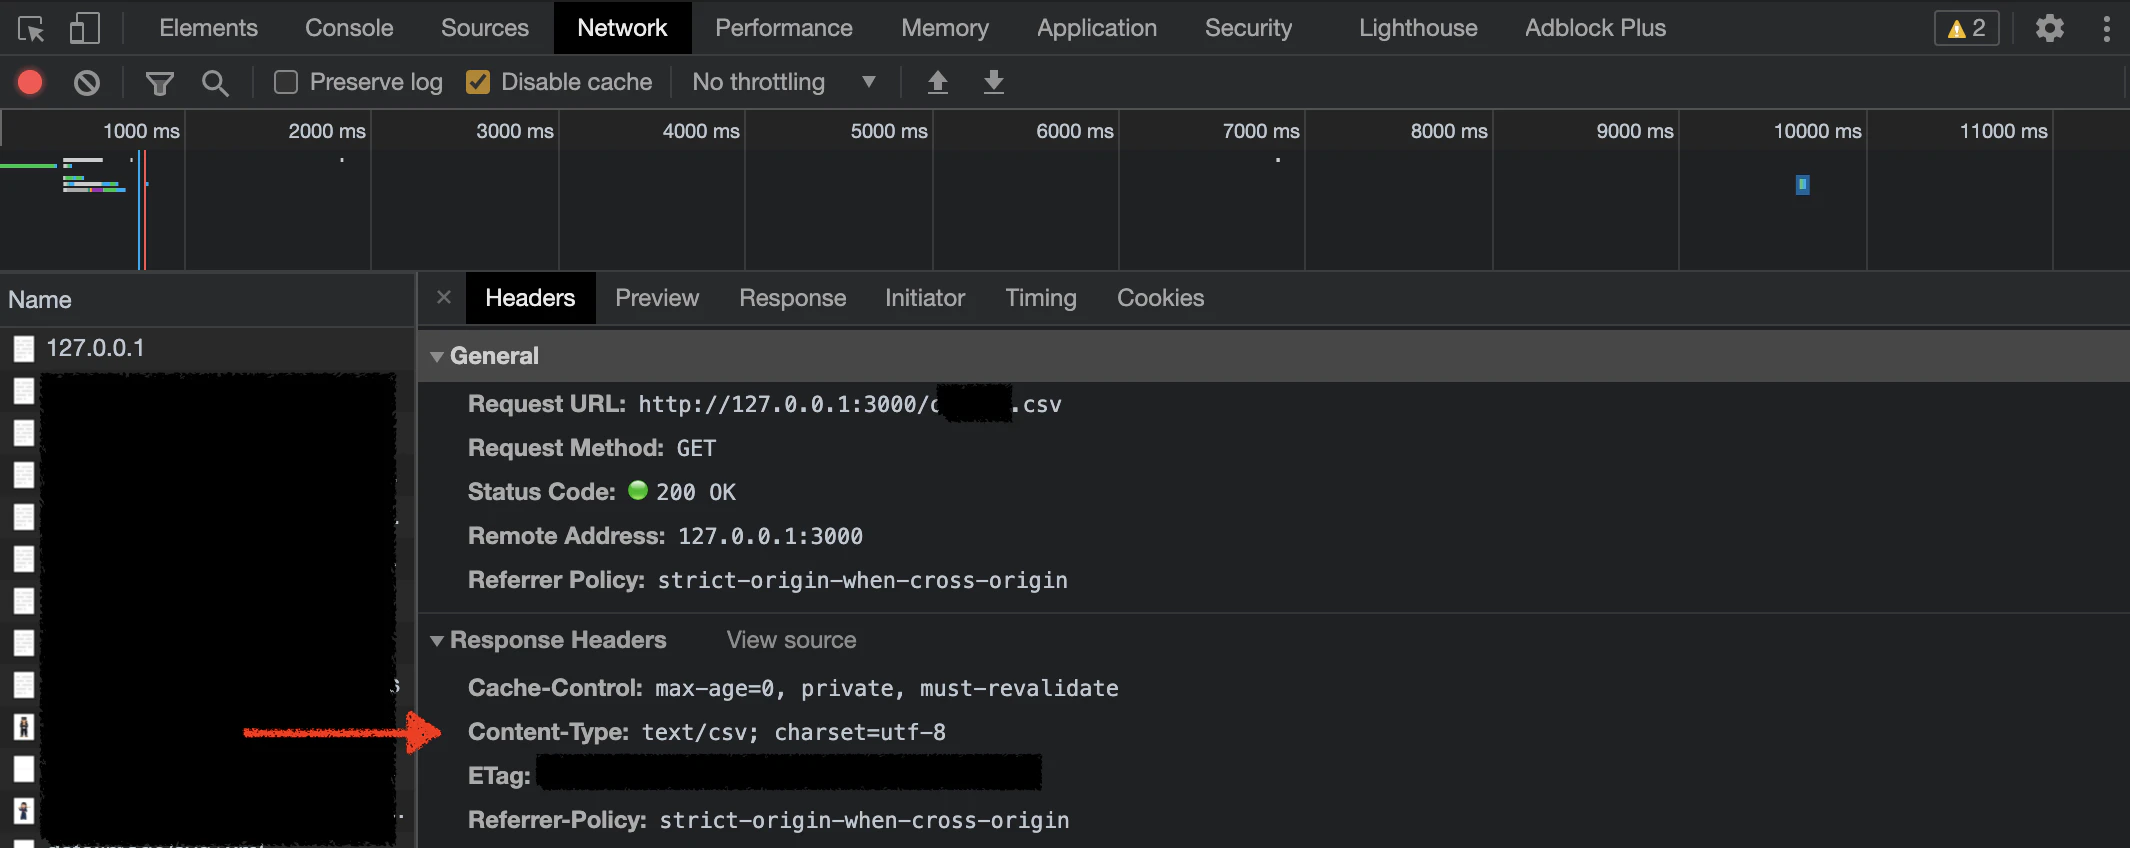Open DevTools settings gear
The width and height of the screenshot is (2130, 848).
2049,28
